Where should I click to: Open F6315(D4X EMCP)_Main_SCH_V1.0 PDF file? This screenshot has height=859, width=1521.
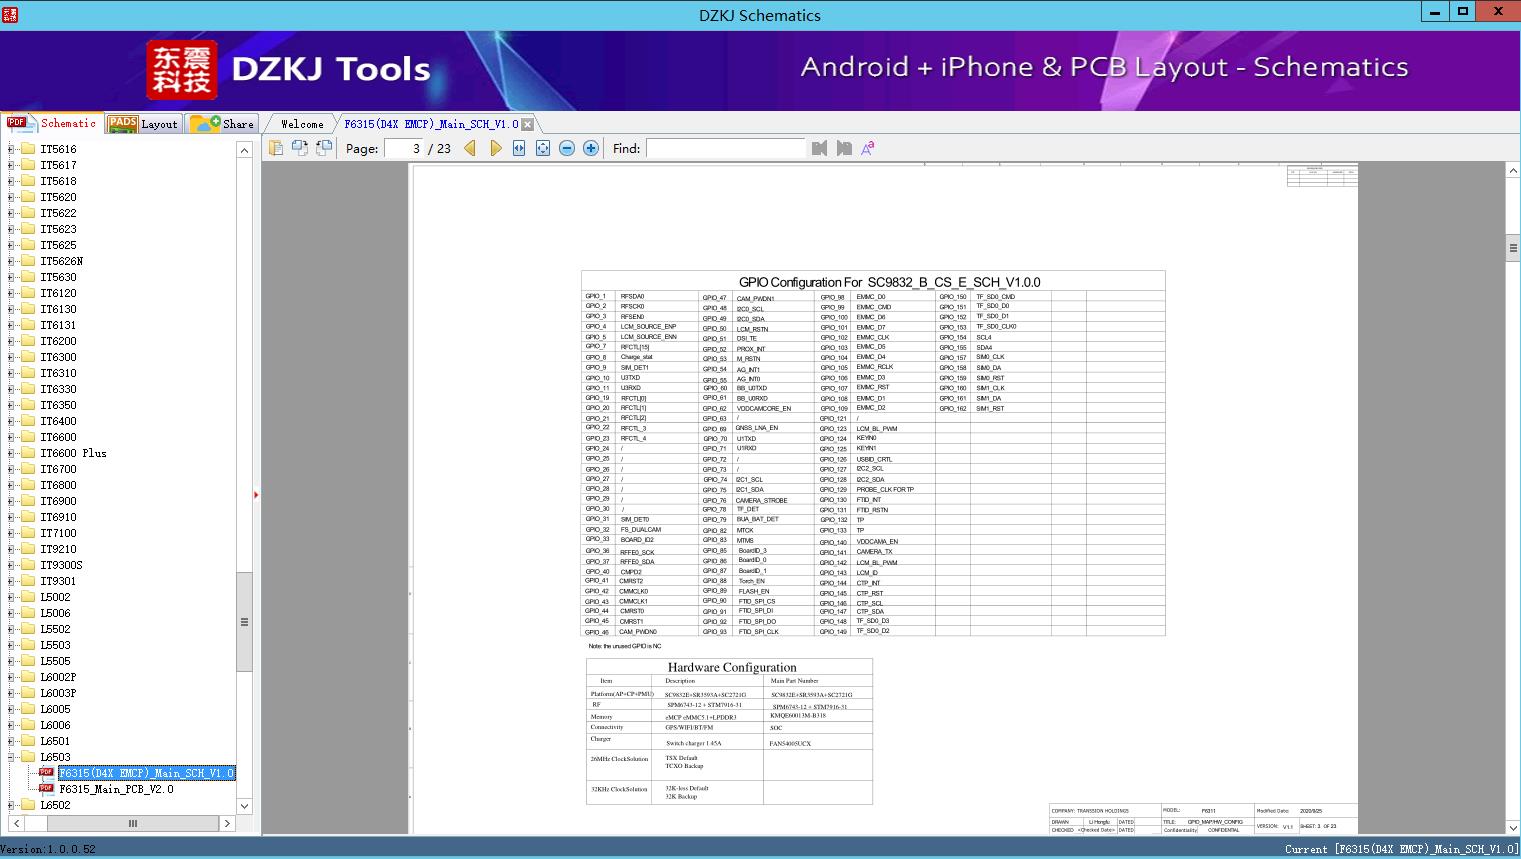point(146,773)
